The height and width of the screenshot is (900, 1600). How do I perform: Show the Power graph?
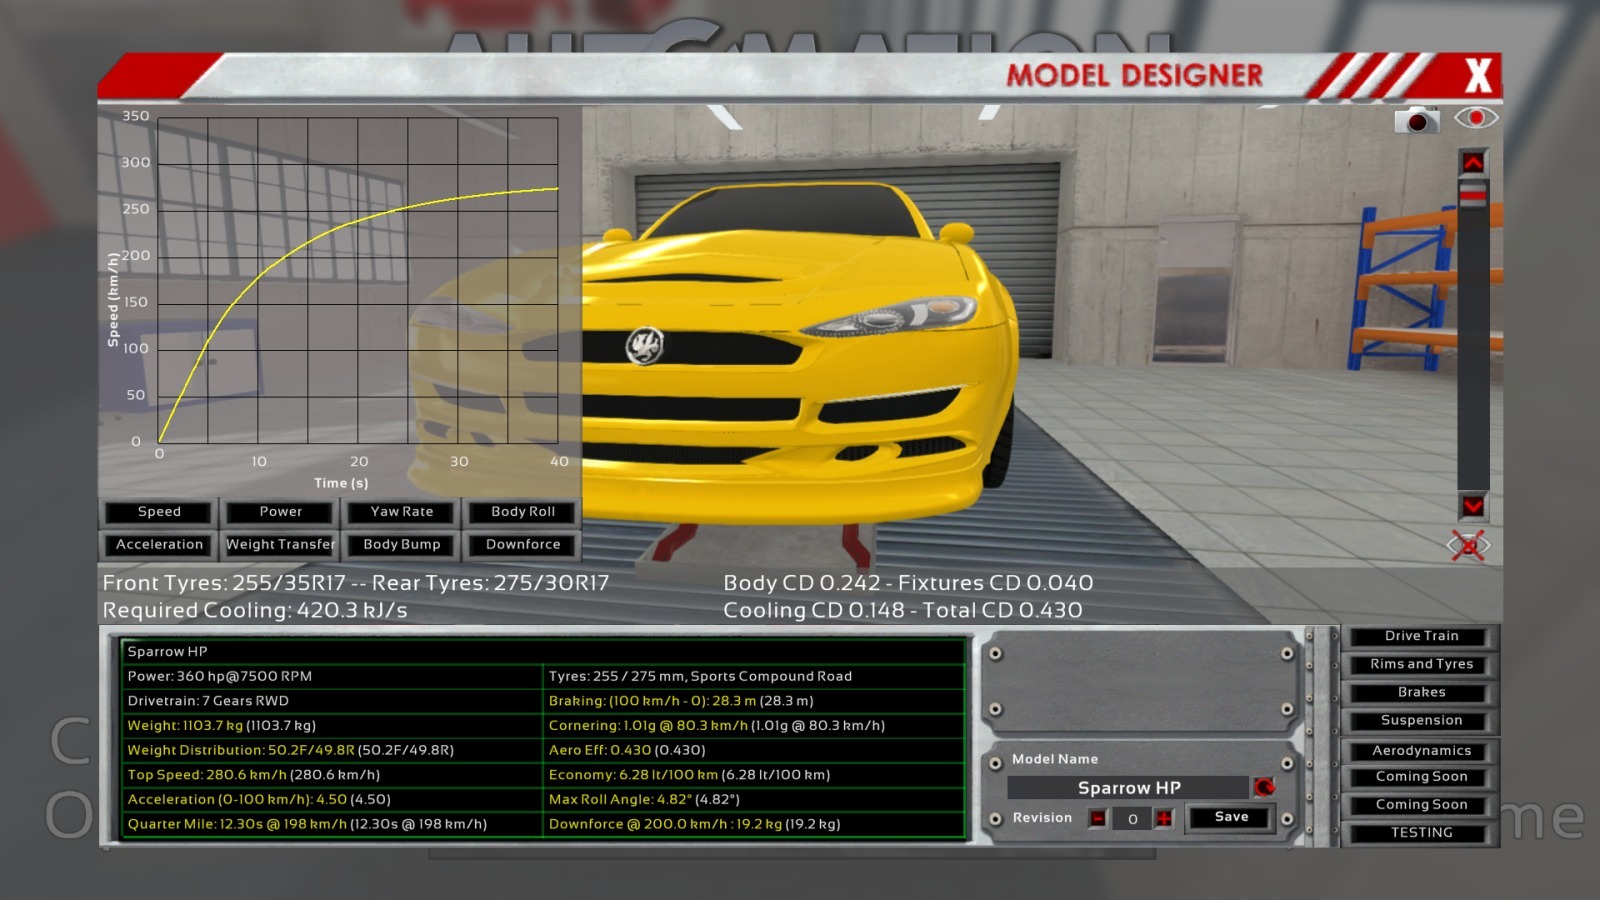pos(280,512)
